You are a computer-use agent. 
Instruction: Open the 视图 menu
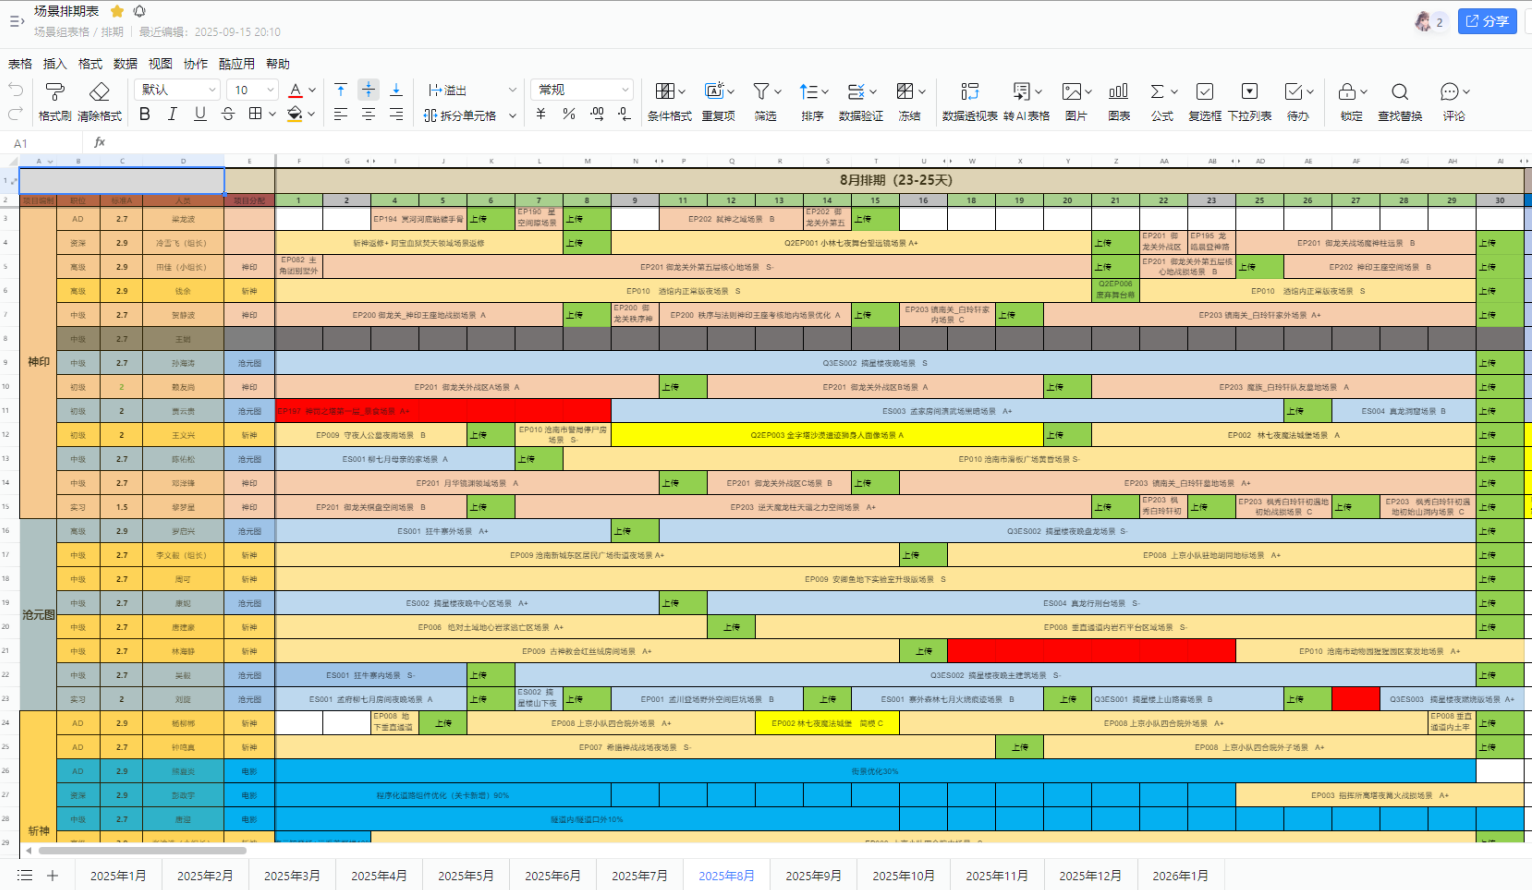click(x=160, y=64)
